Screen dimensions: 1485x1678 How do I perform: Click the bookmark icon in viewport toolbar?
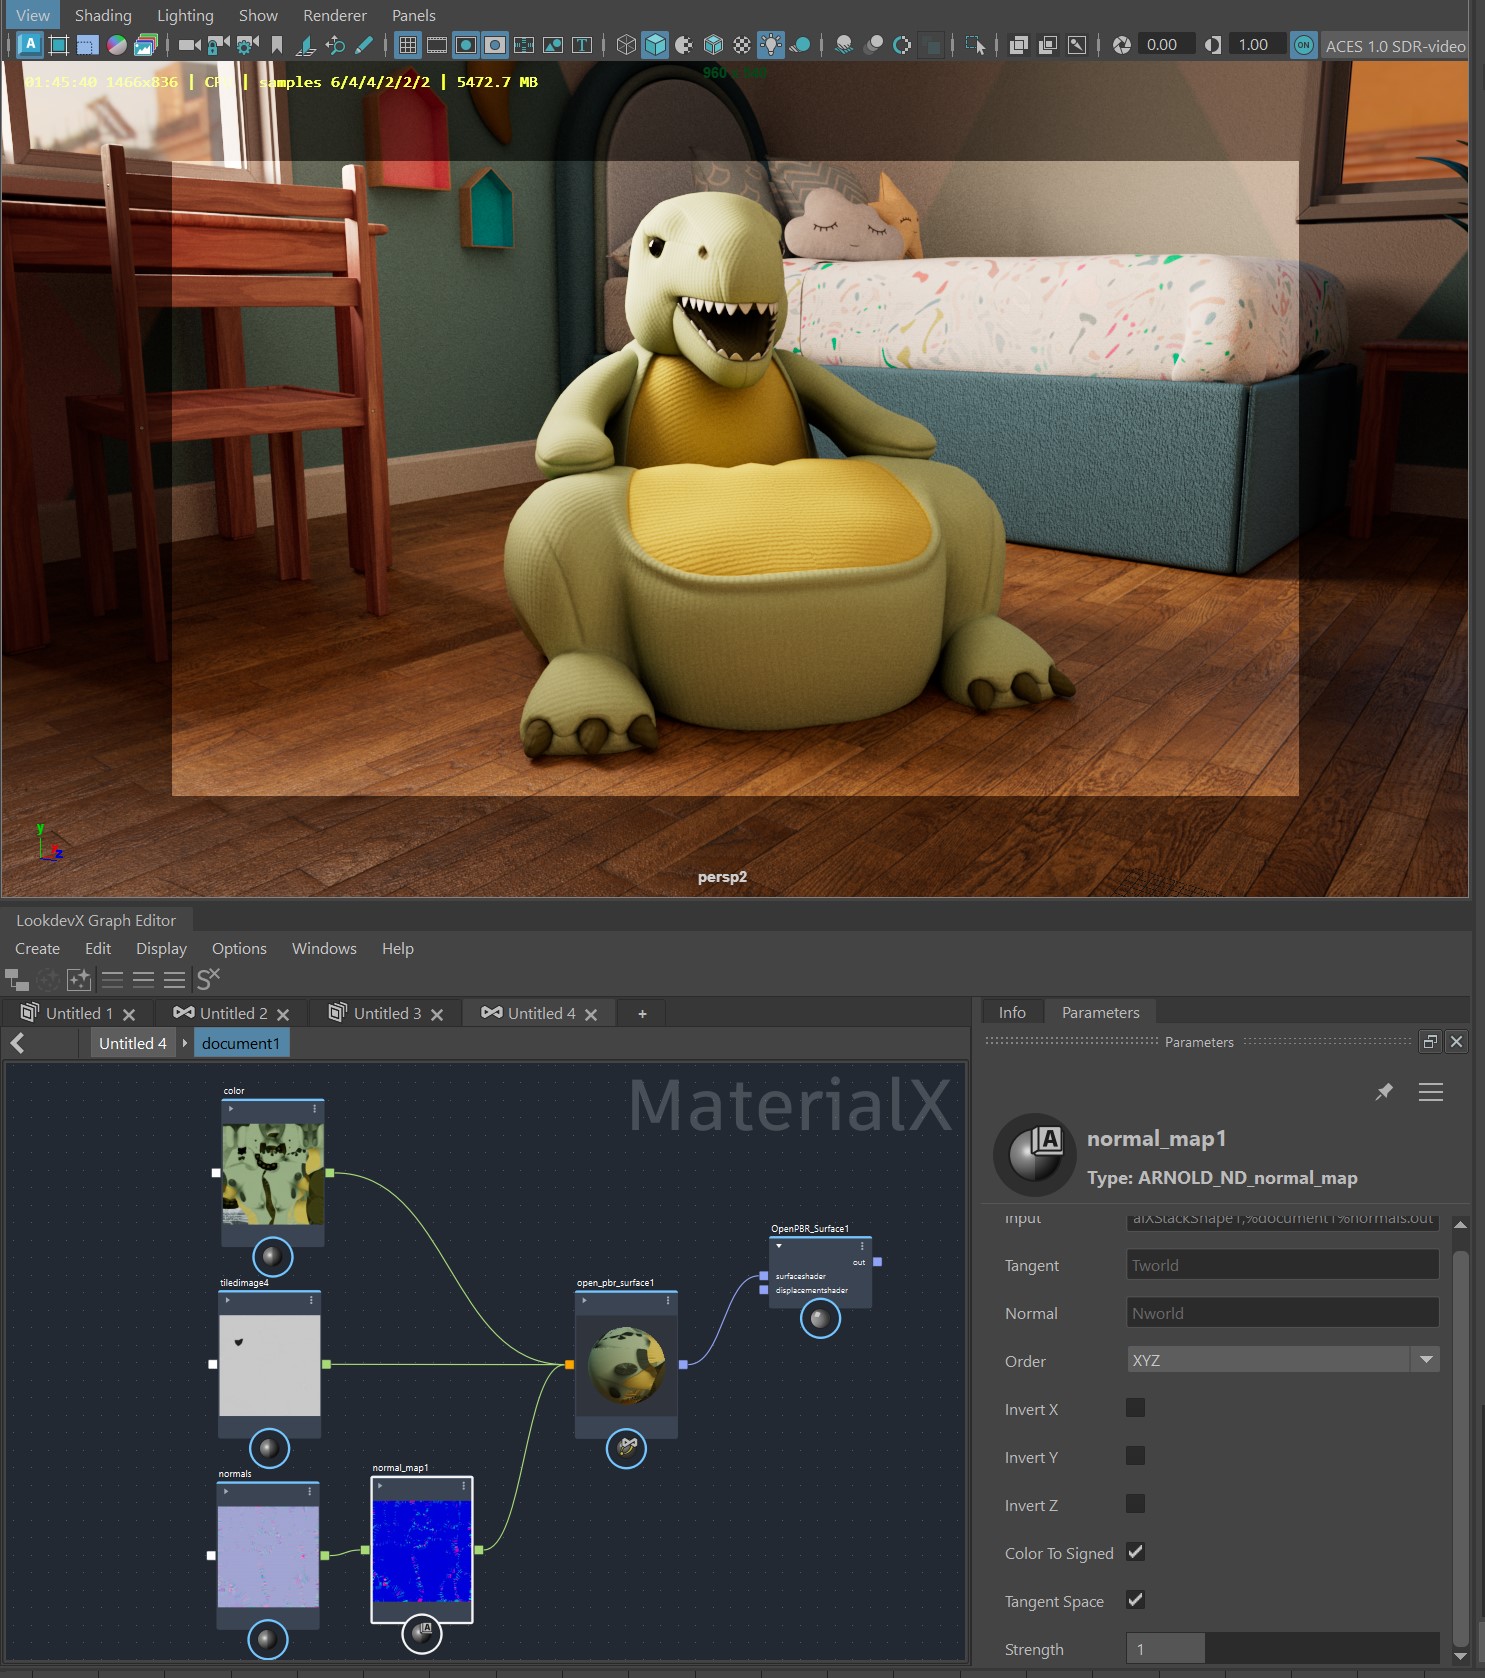pos(277,45)
